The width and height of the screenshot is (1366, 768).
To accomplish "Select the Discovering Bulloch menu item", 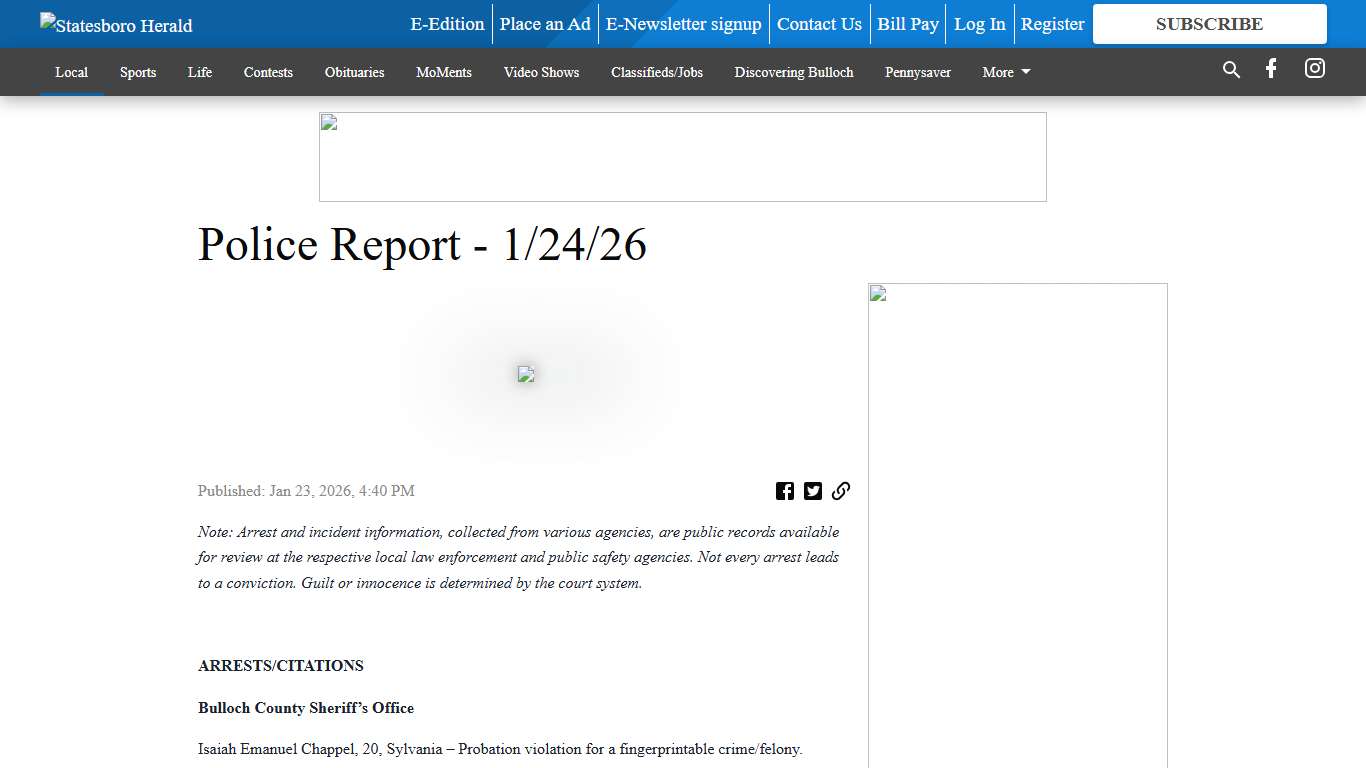I will 793,72.
